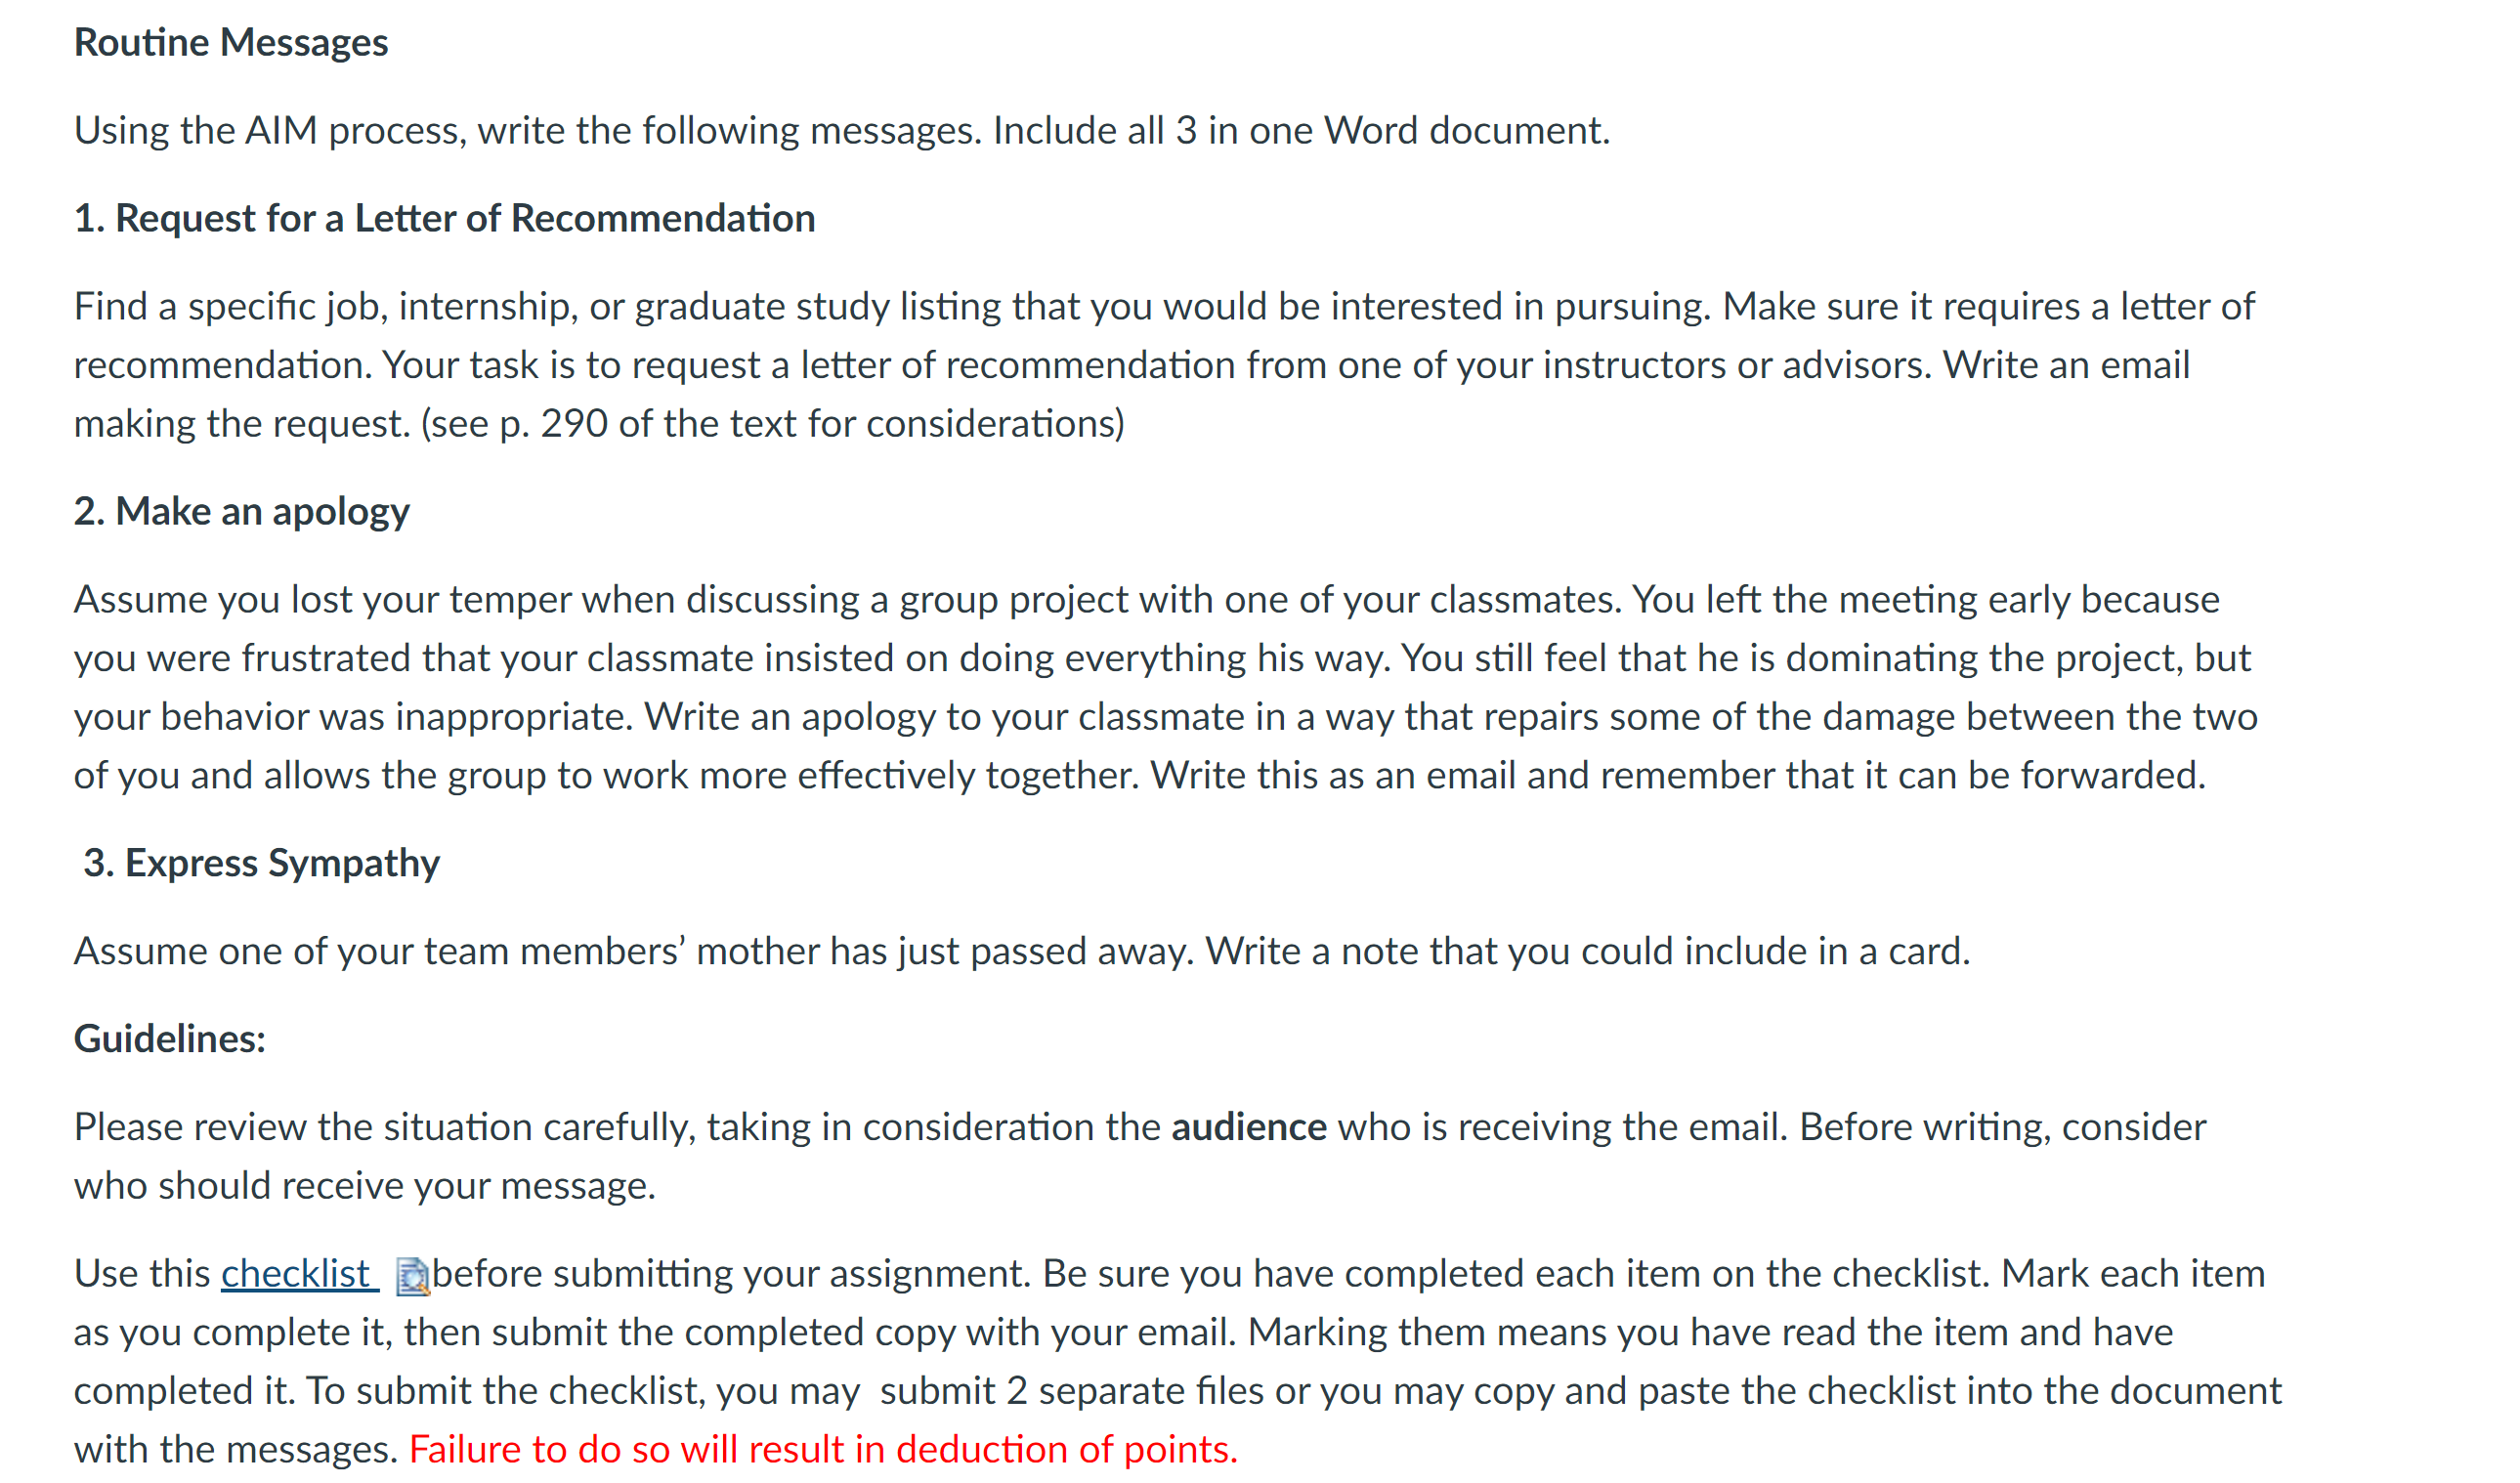
Task: Click the 'Guidelines:' heading
Action: [170, 1038]
